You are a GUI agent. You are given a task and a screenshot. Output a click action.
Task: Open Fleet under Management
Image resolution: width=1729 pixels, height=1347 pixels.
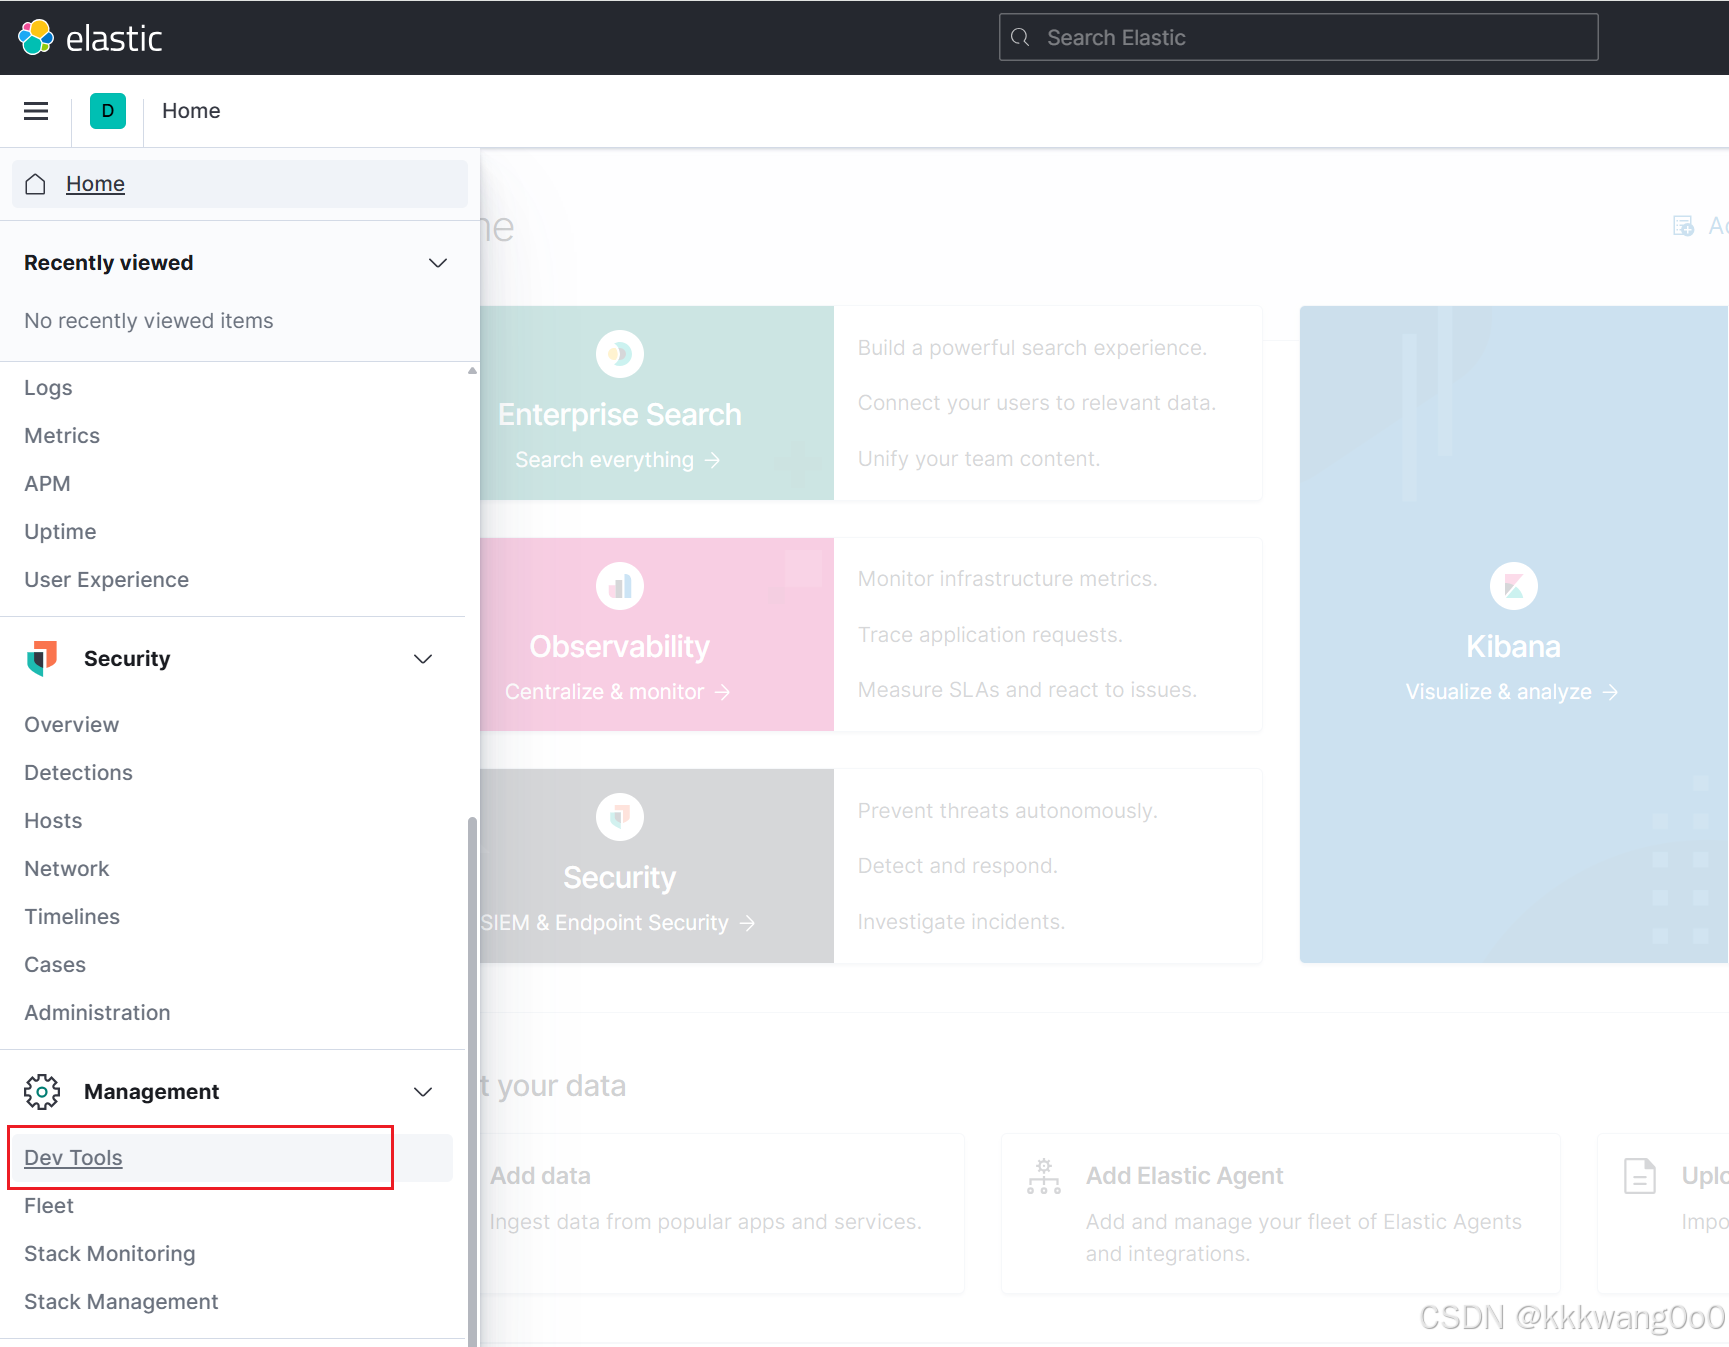49,1206
